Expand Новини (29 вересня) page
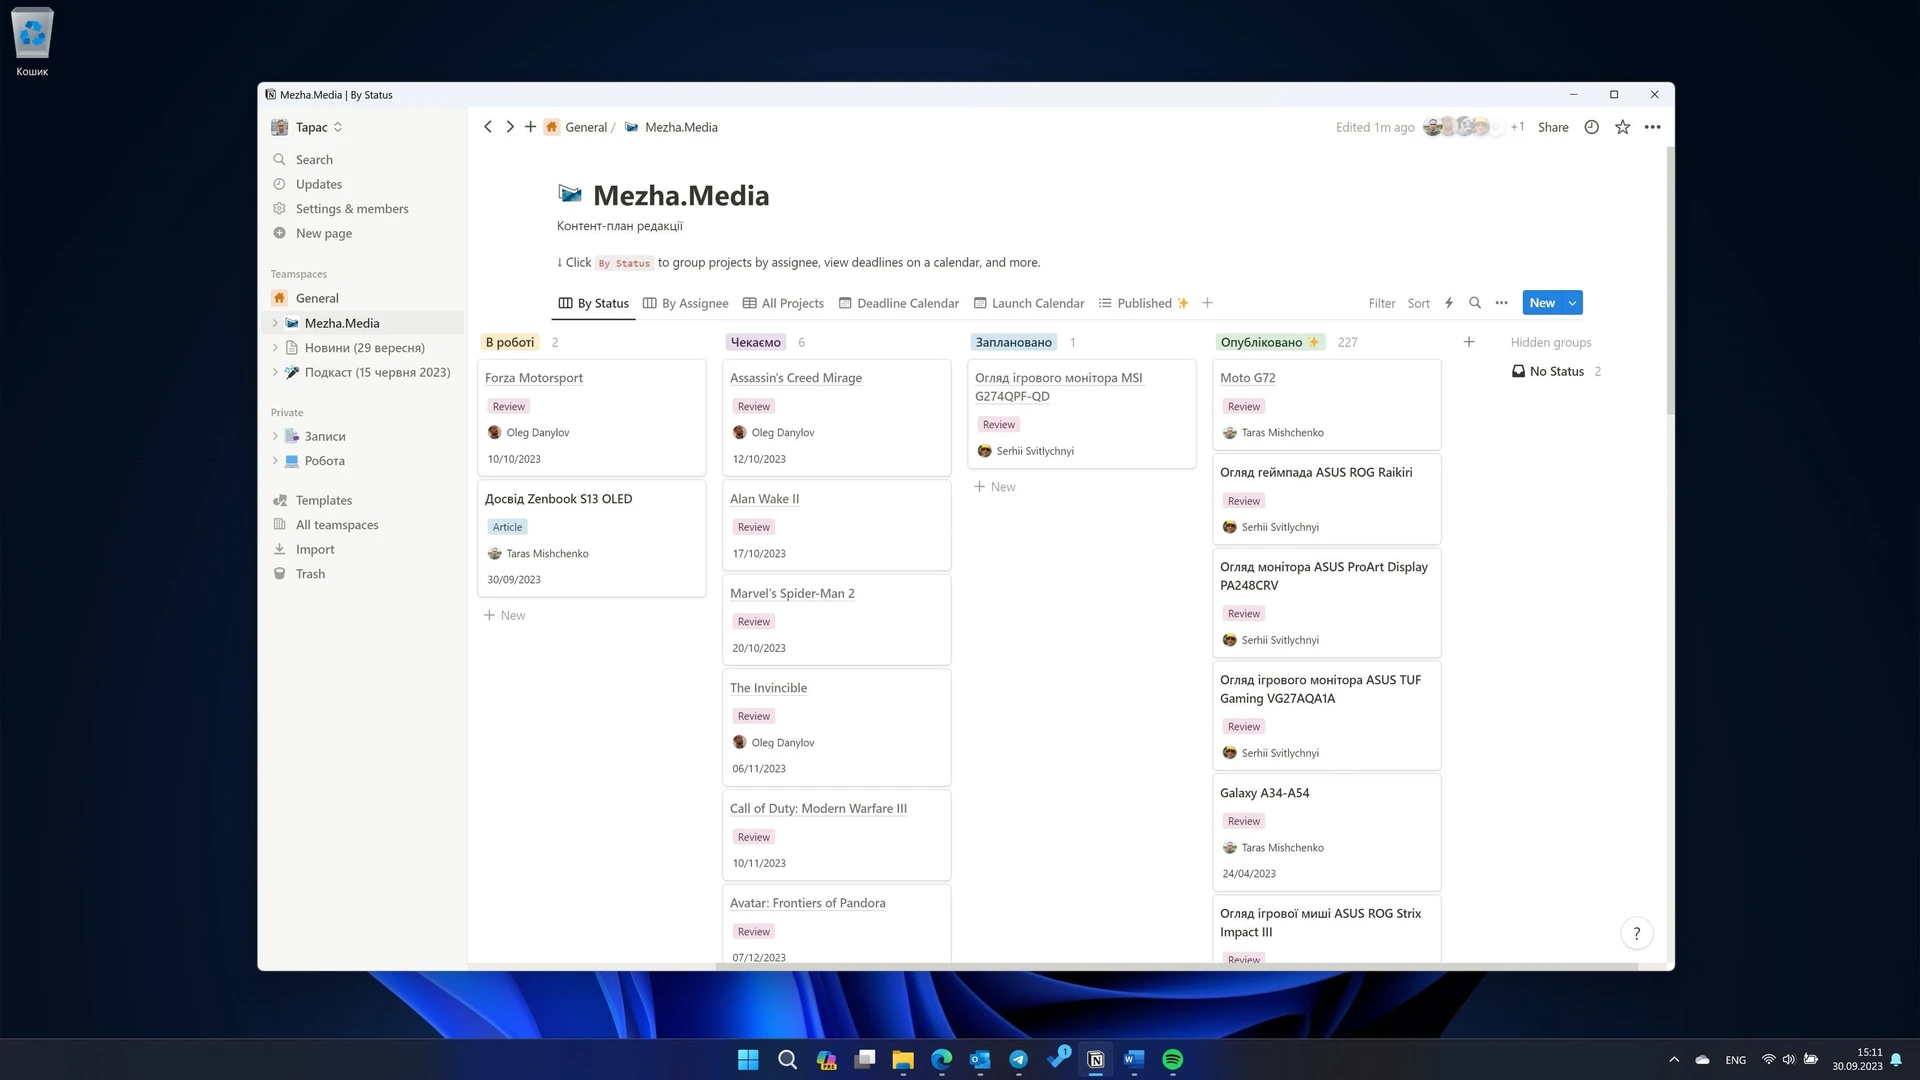The width and height of the screenshot is (1920, 1080). [275, 348]
